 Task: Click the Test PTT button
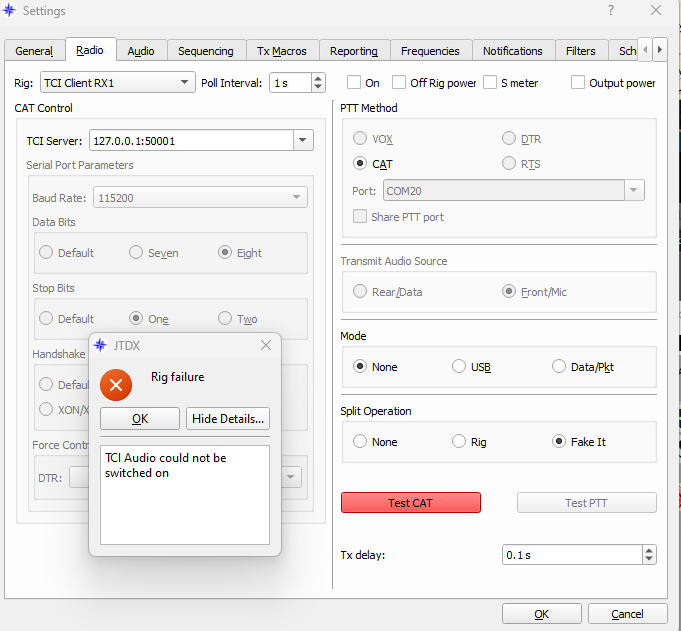pos(586,502)
